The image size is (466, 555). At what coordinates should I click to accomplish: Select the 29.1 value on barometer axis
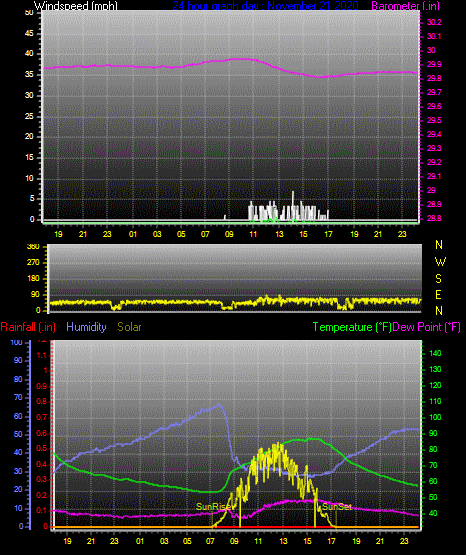(x=434, y=176)
